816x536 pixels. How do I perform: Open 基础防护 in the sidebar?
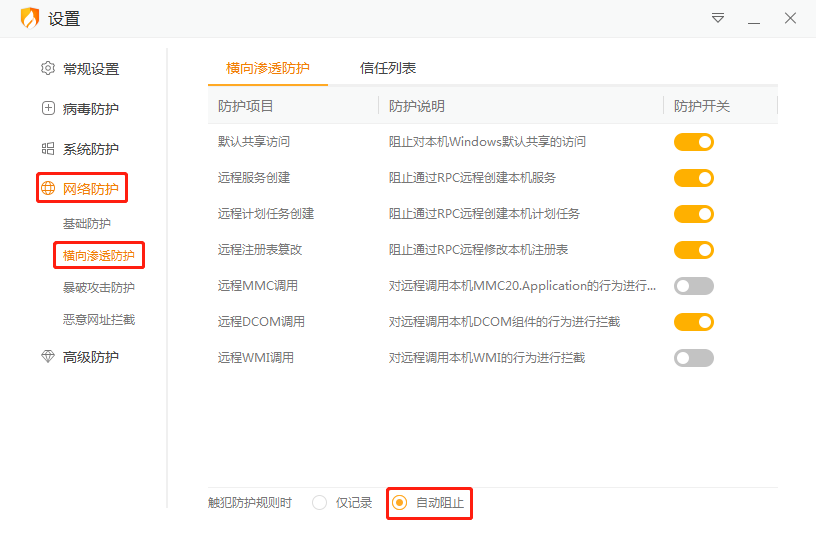87,224
